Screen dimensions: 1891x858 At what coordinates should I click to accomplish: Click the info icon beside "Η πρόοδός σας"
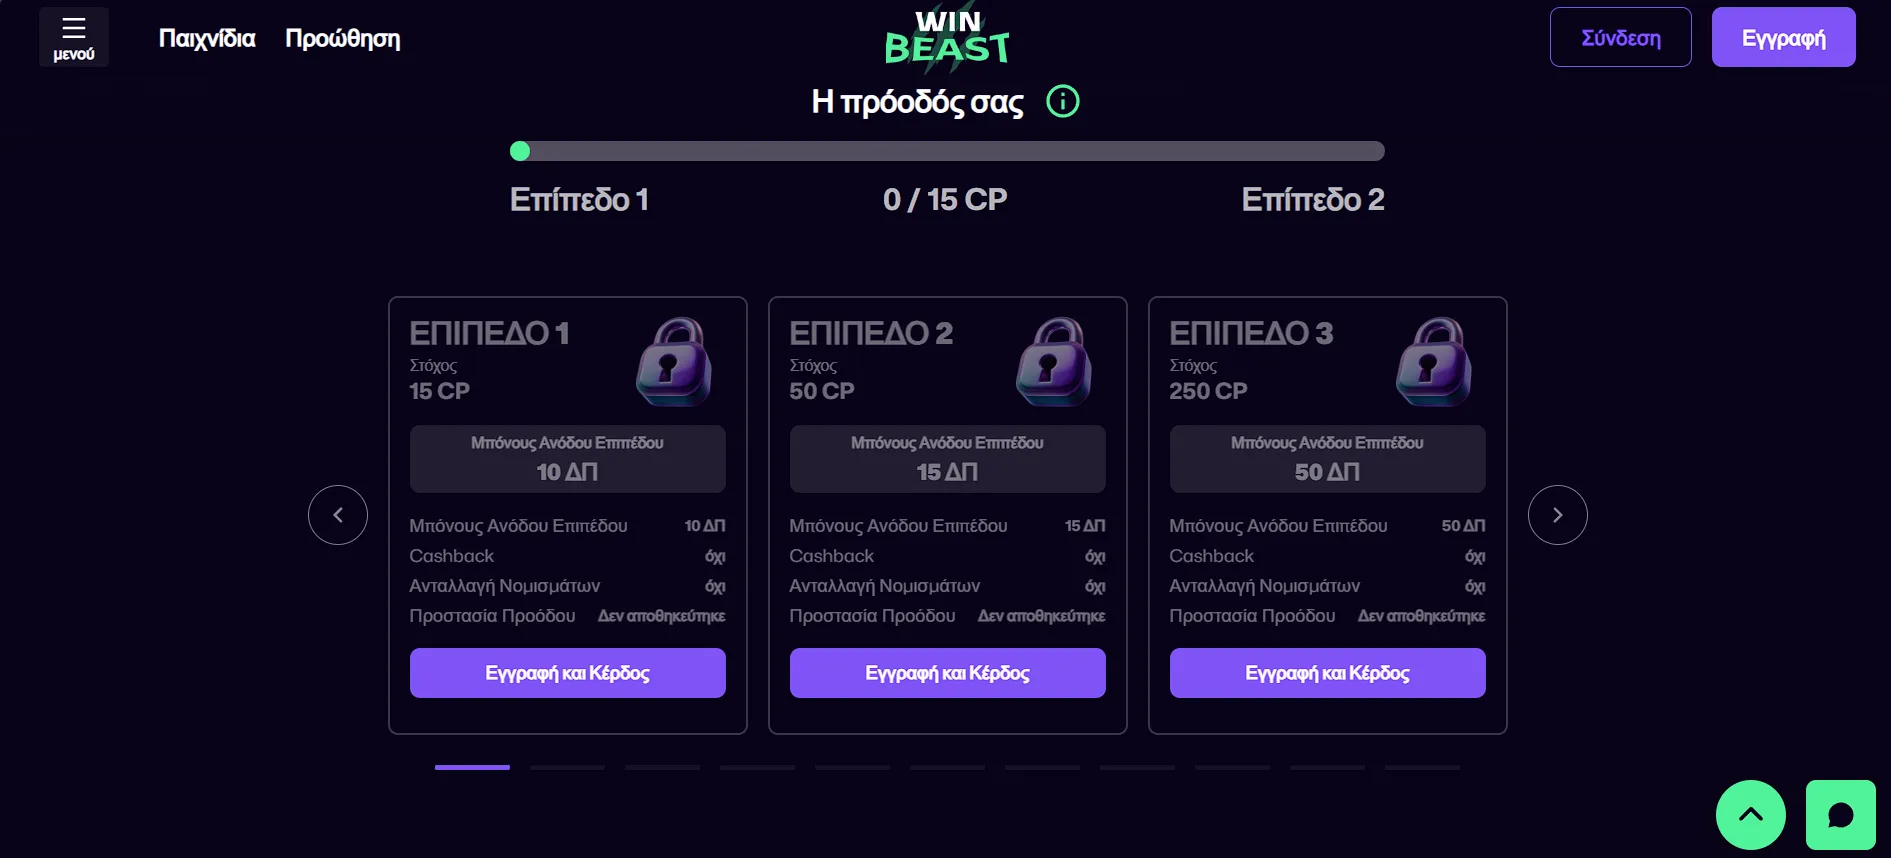(x=1063, y=101)
